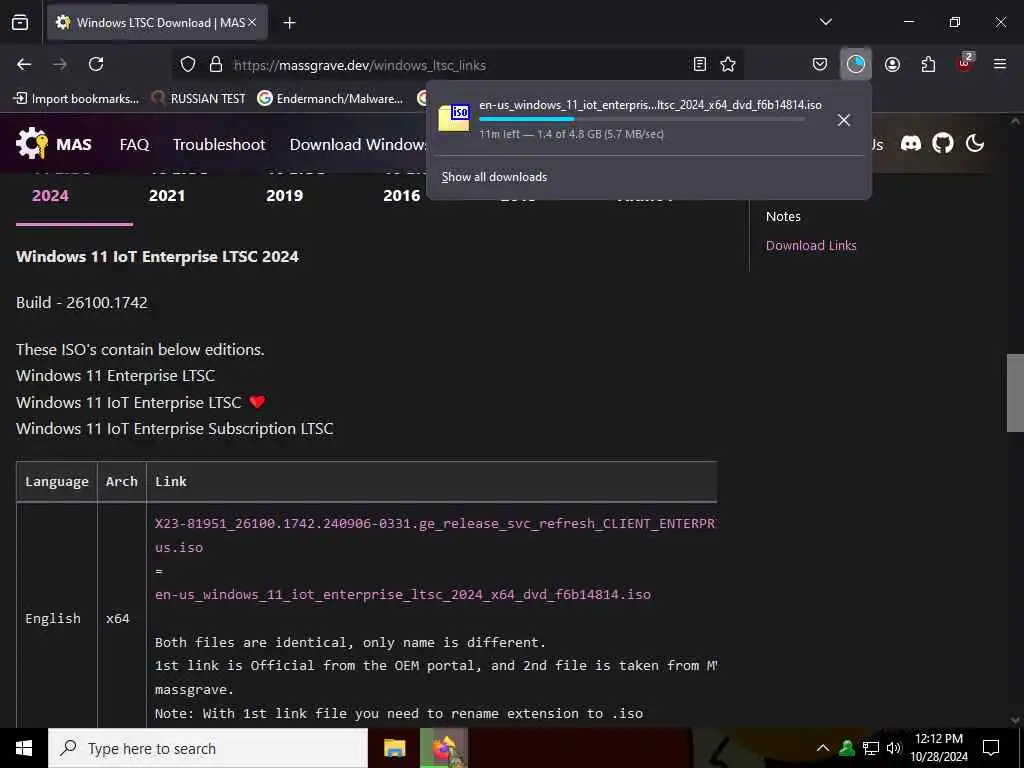
Task: Bookmark this page with star icon
Action: tap(728, 64)
